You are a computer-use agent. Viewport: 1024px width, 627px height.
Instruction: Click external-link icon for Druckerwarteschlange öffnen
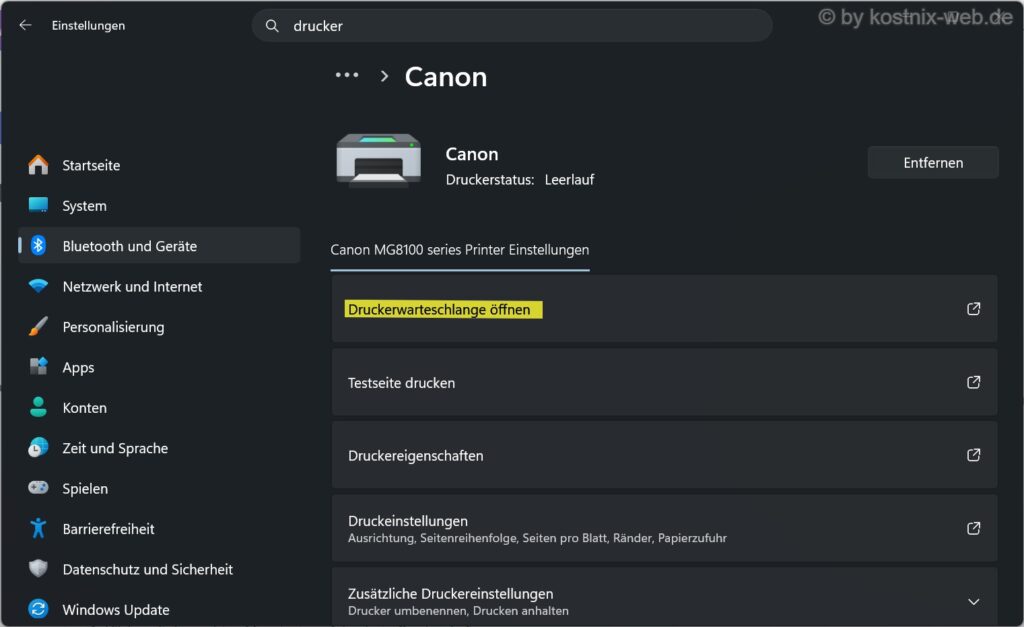pyautogui.click(x=974, y=308)
